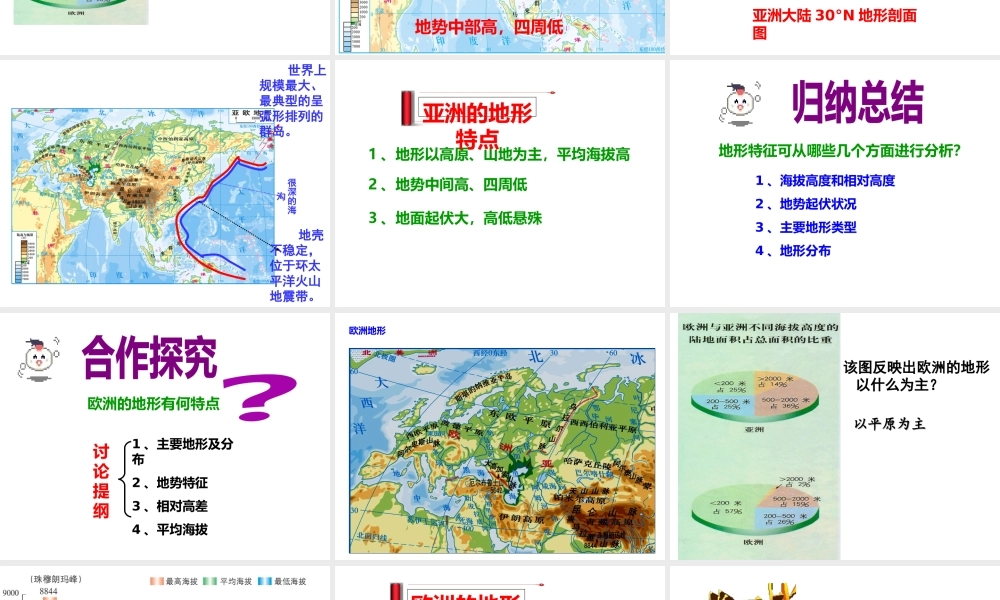The width and height of the screenshot is (1000, 600).
Task: Click the 世界上规模最大 island arc text
Action: pyautogui.click(x=292, y=101)
